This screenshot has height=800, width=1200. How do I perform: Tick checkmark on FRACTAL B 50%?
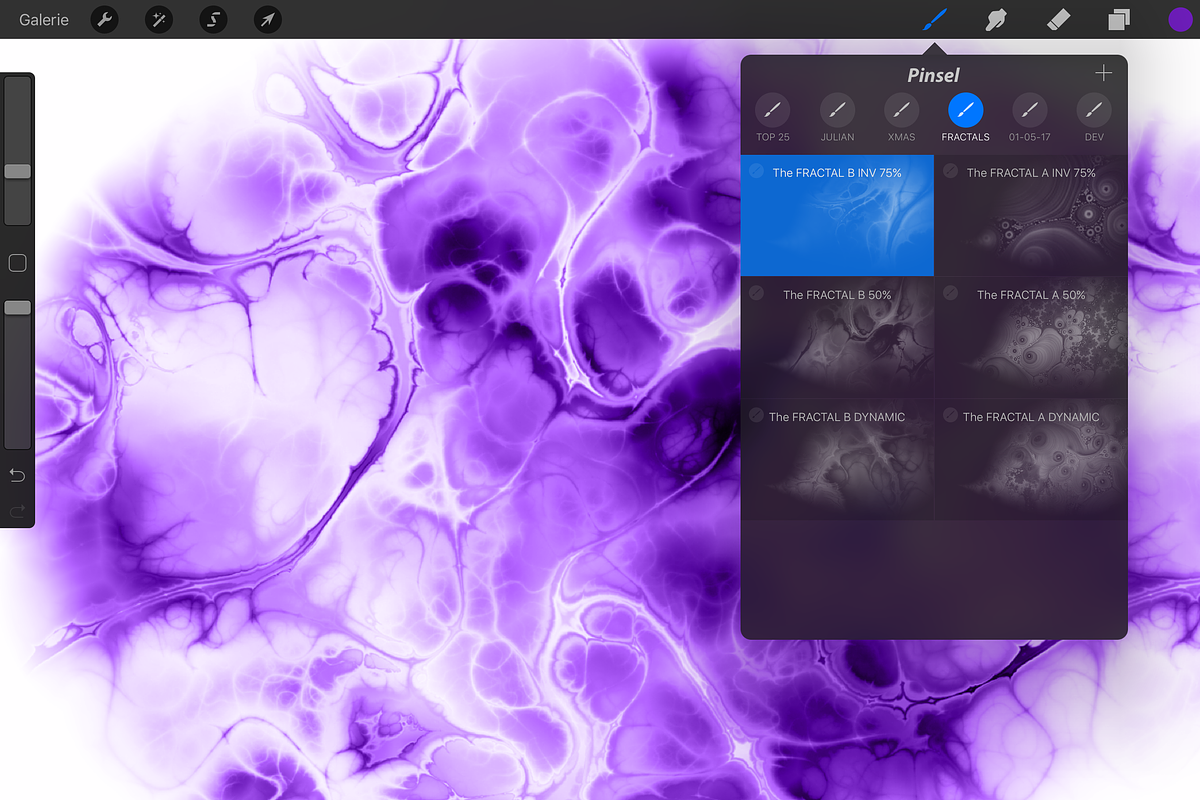[x=756, y=293]
